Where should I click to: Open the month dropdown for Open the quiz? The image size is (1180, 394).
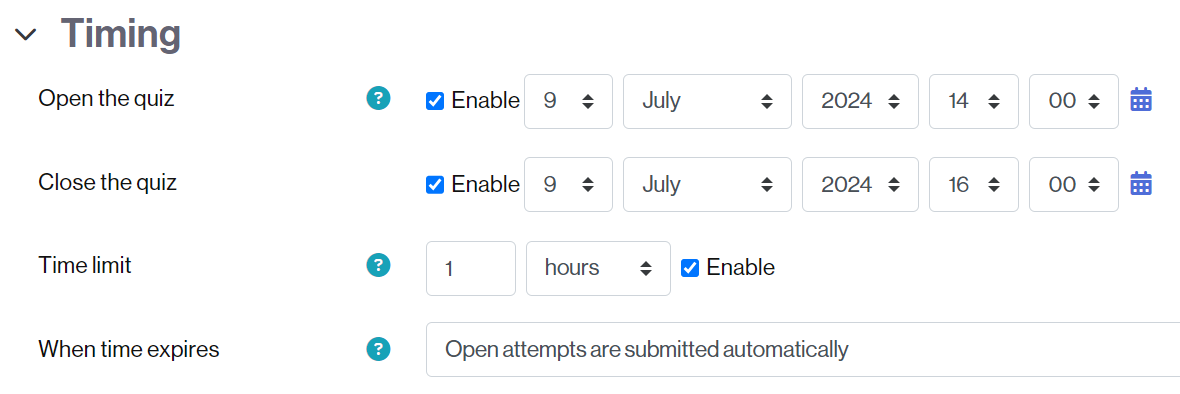coord(707,101)
